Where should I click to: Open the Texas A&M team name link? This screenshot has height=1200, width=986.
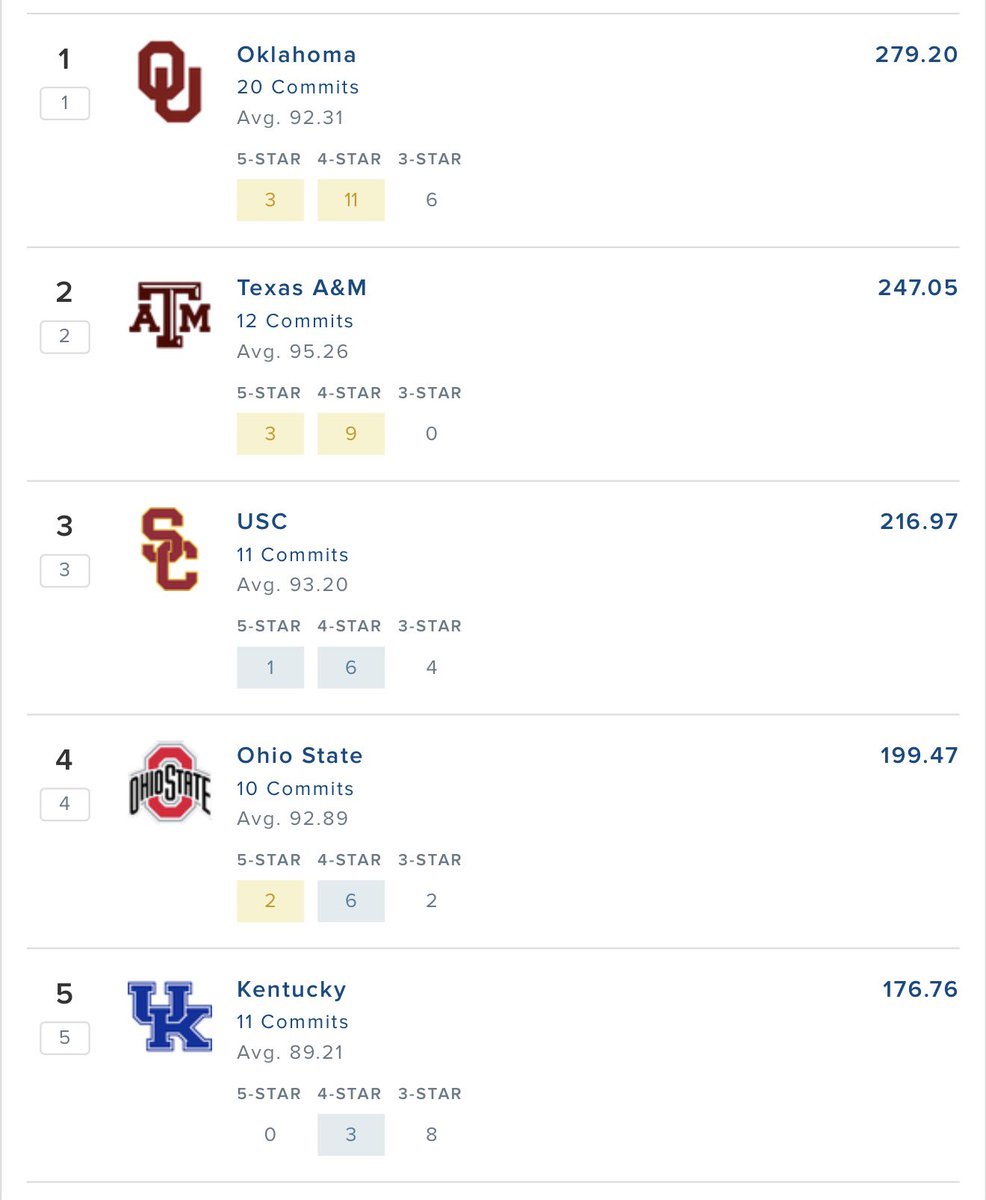[301, 288]
